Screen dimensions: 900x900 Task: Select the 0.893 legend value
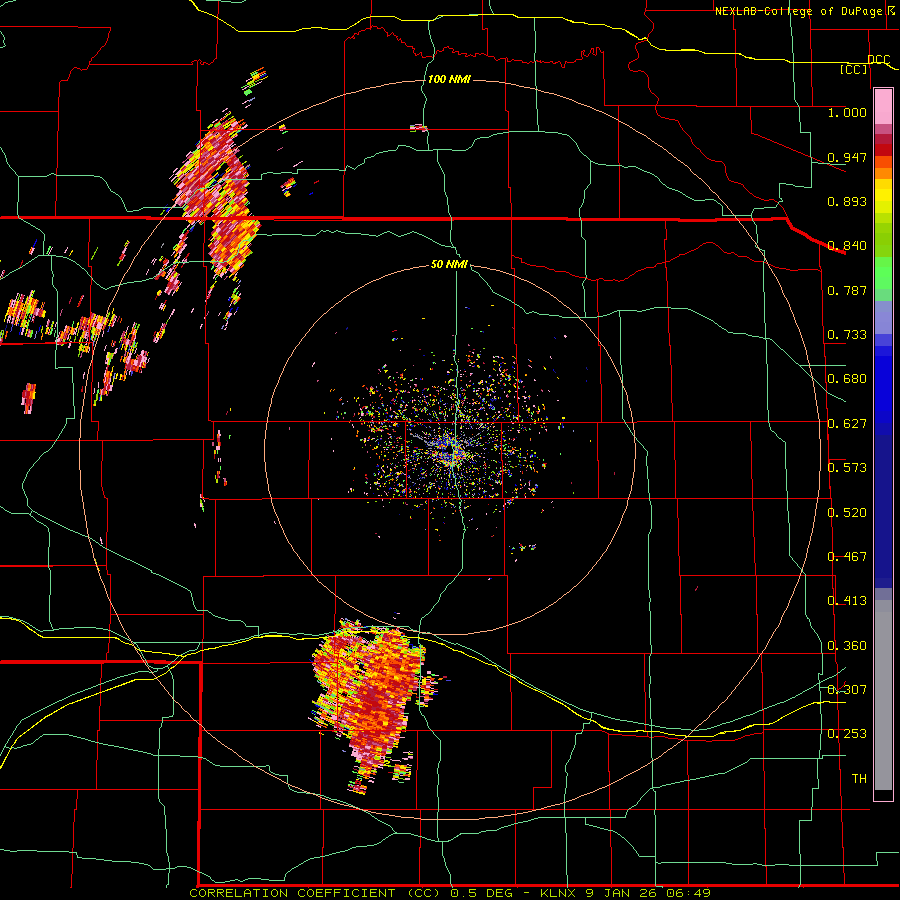847,201
